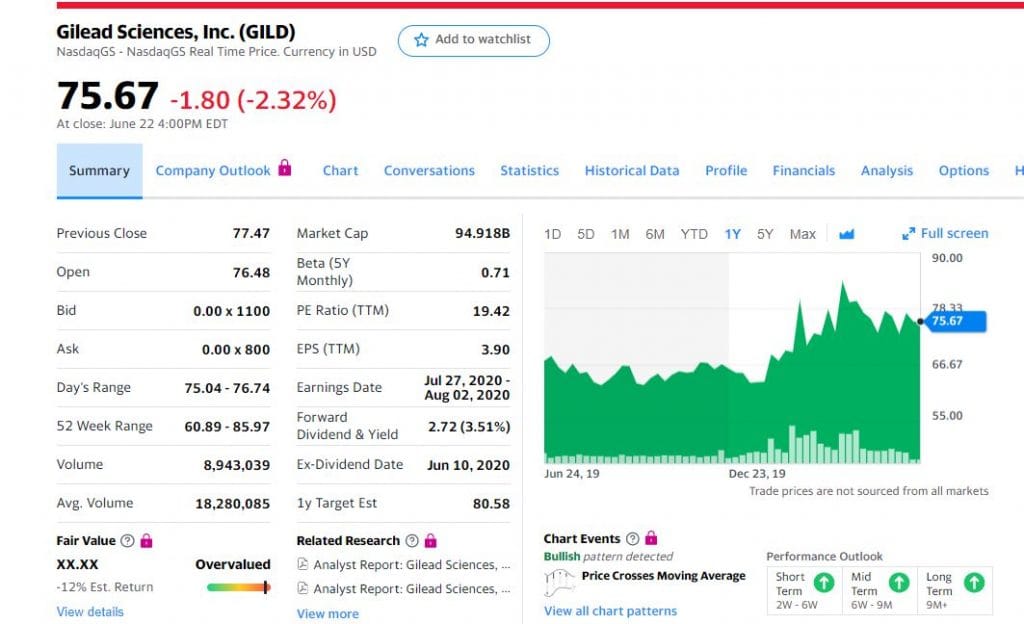Click View more under Related Research
1024x624 pixels.
[x=328, y=614]
